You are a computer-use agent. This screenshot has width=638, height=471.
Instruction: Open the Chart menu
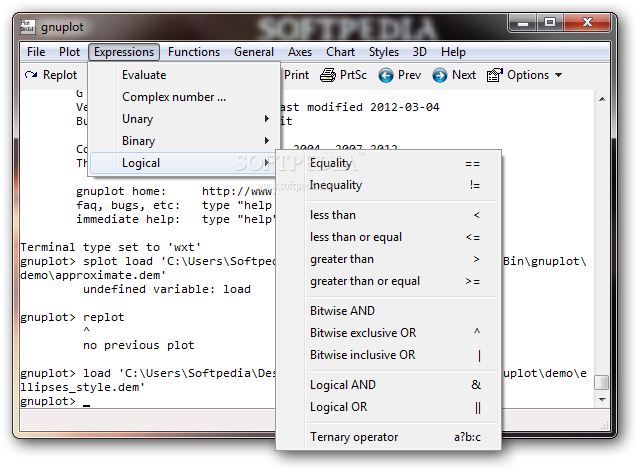pos(340,52)
